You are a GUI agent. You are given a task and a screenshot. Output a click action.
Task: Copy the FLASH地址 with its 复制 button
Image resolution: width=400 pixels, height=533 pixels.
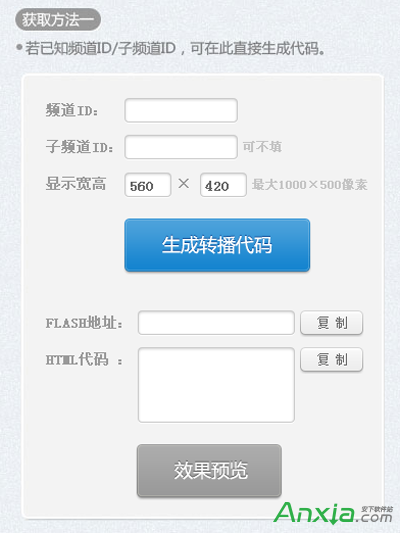coord(332,322)
